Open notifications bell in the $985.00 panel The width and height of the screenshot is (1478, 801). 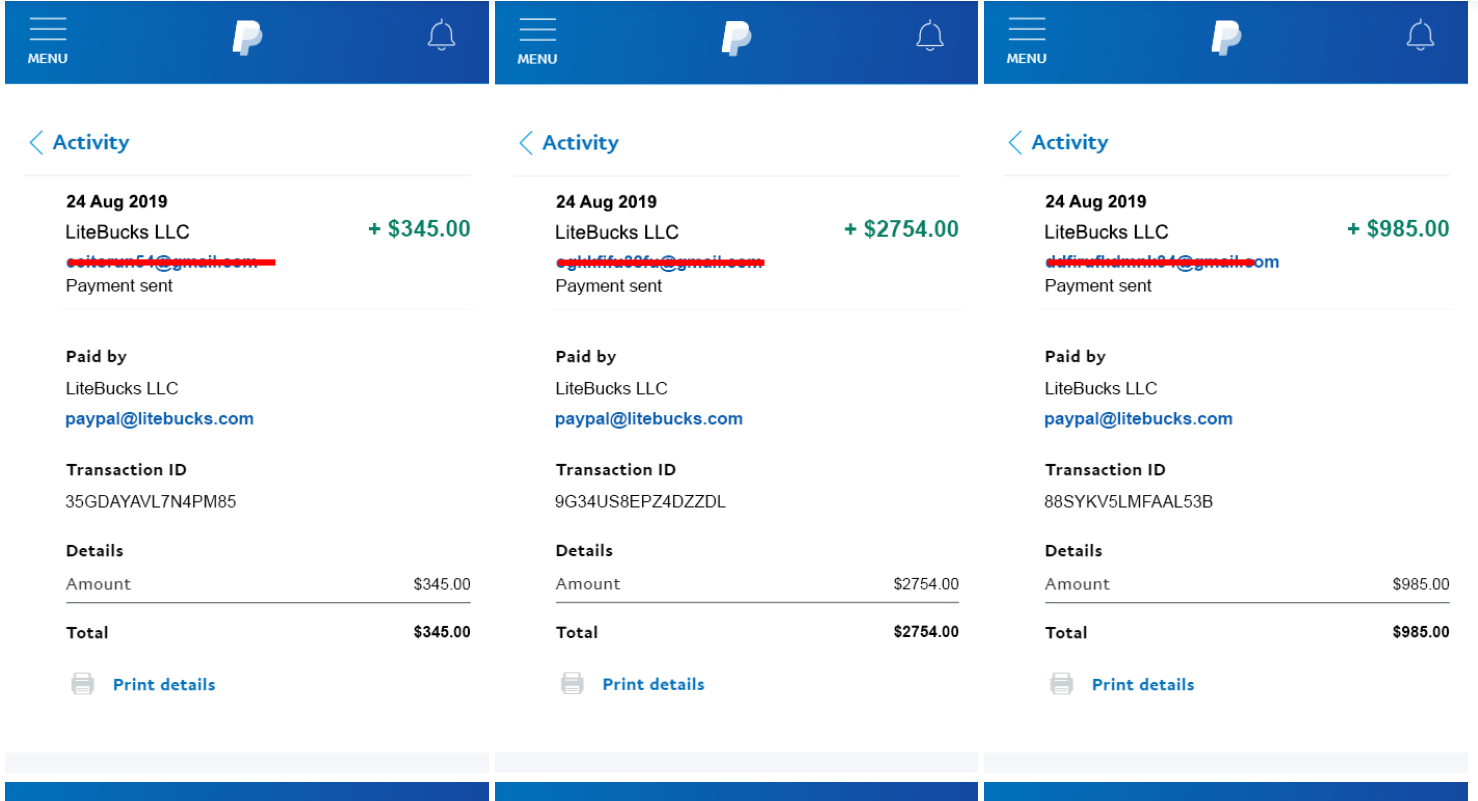pyautogui.click(x=1420, y=35)
